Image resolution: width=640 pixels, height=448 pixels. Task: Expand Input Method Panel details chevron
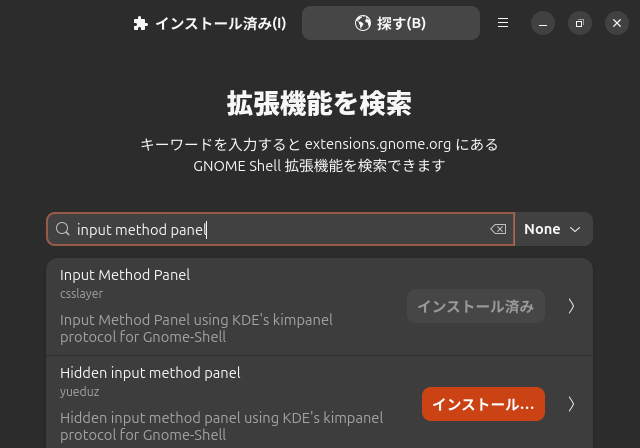(571, 306)
